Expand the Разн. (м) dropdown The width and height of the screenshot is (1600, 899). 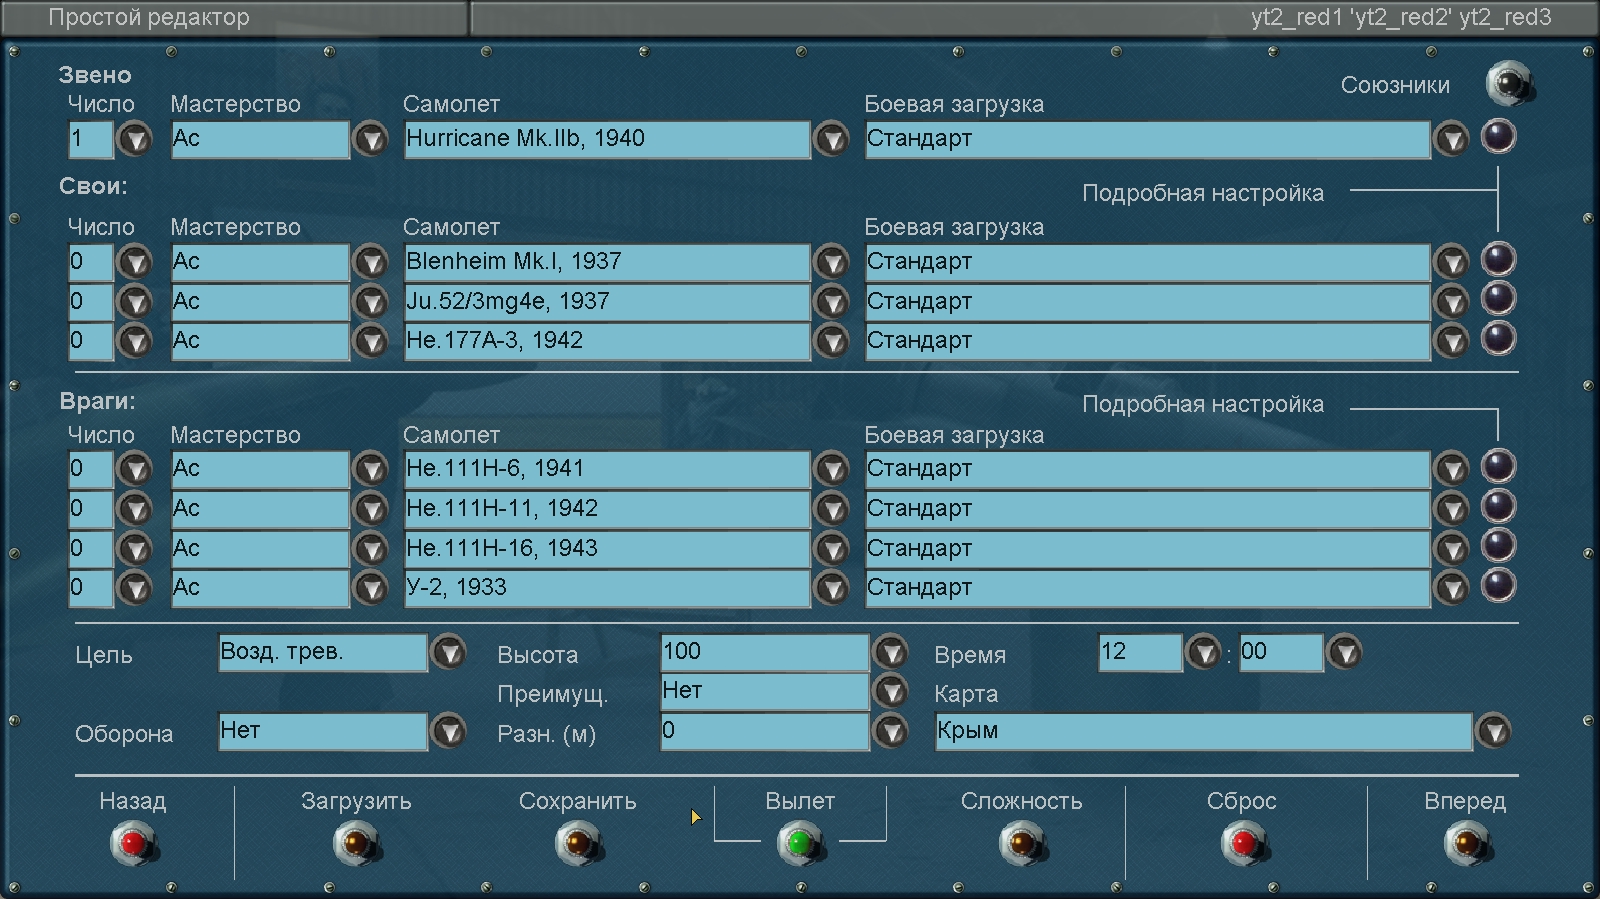pyautogui.click(x=890, y=732)
